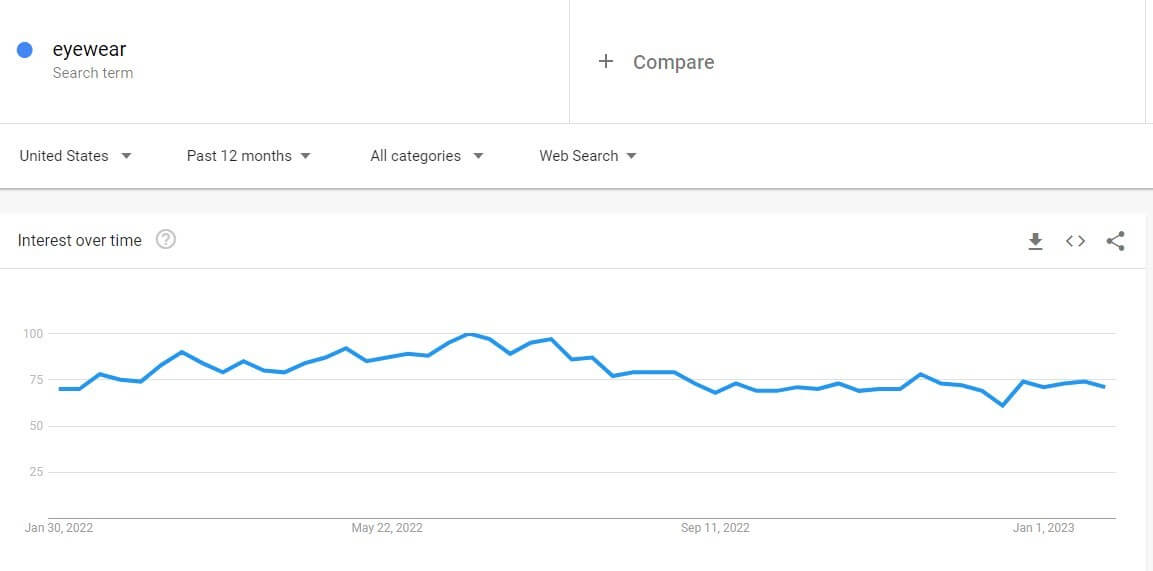Edit the eyewear search term field
Screen dimensions: 1153x571
click(x=285, y=62)
